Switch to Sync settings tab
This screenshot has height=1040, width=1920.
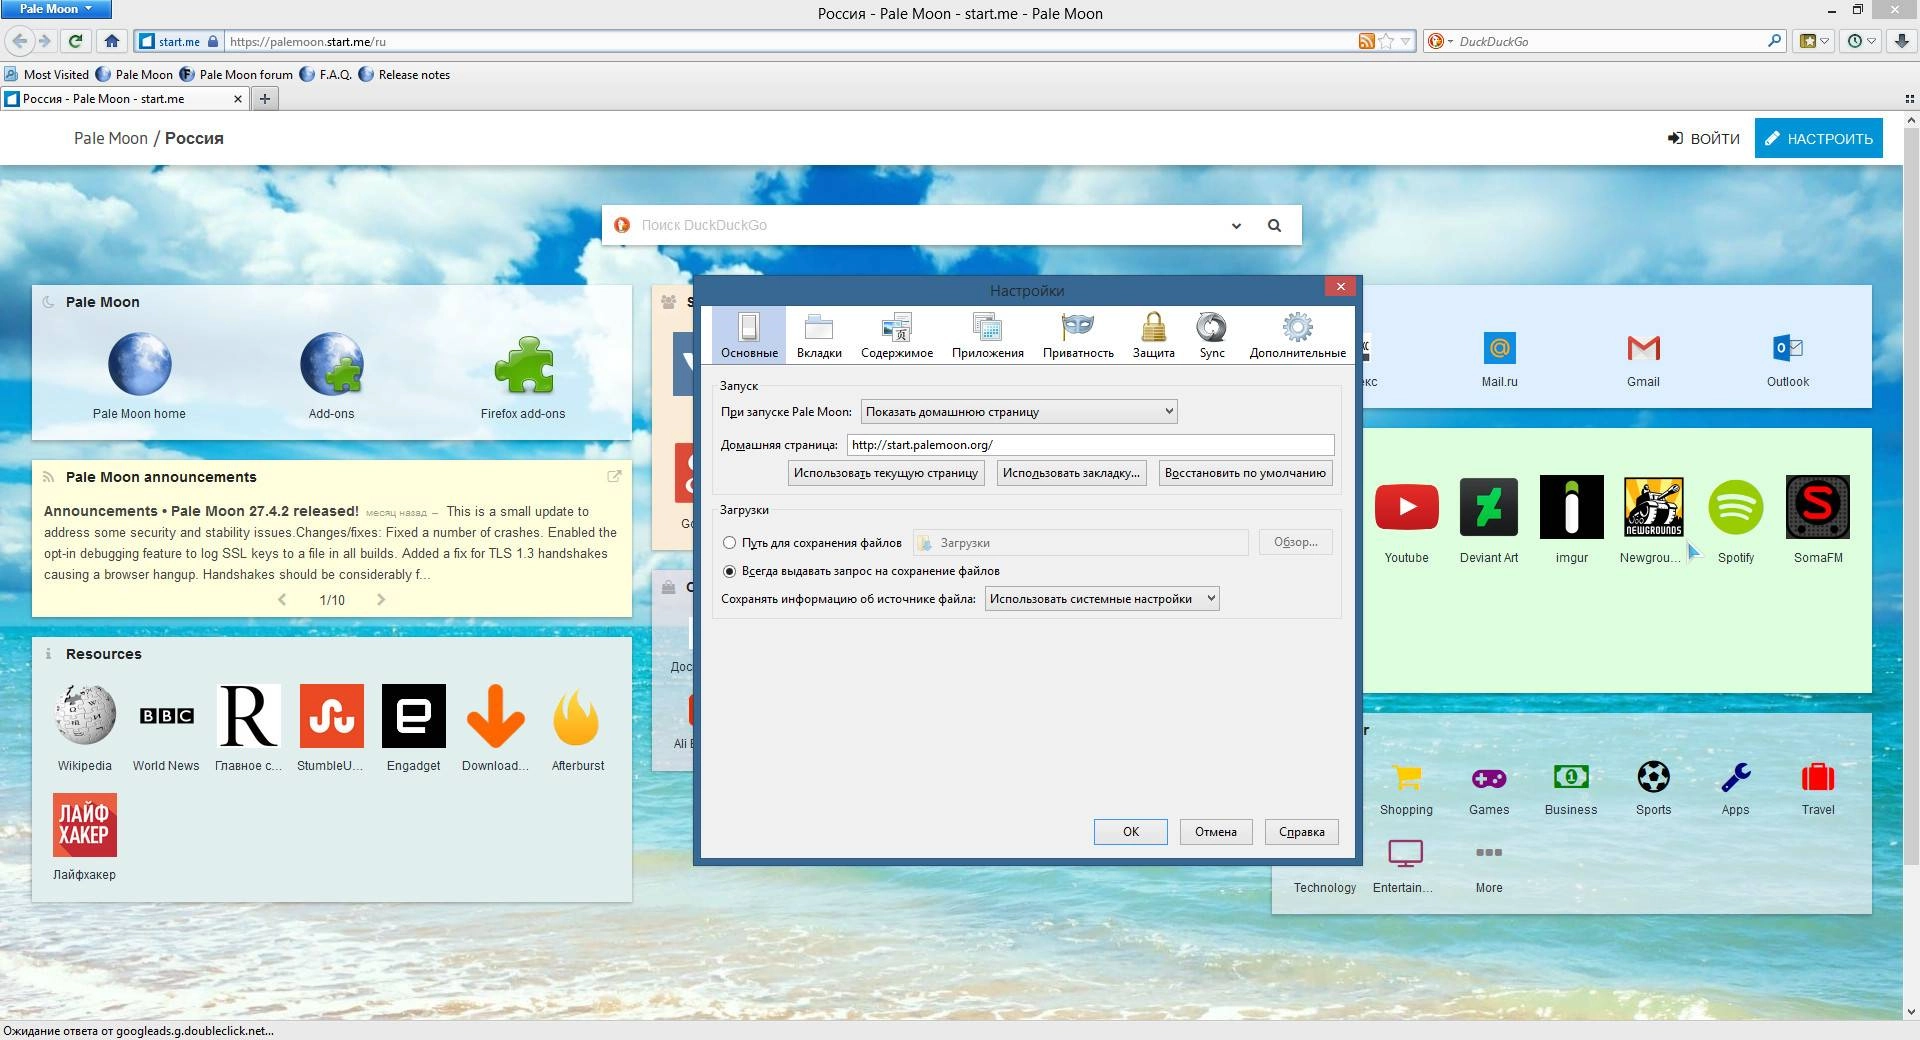pyautogui.click(x=1212, y=335)
